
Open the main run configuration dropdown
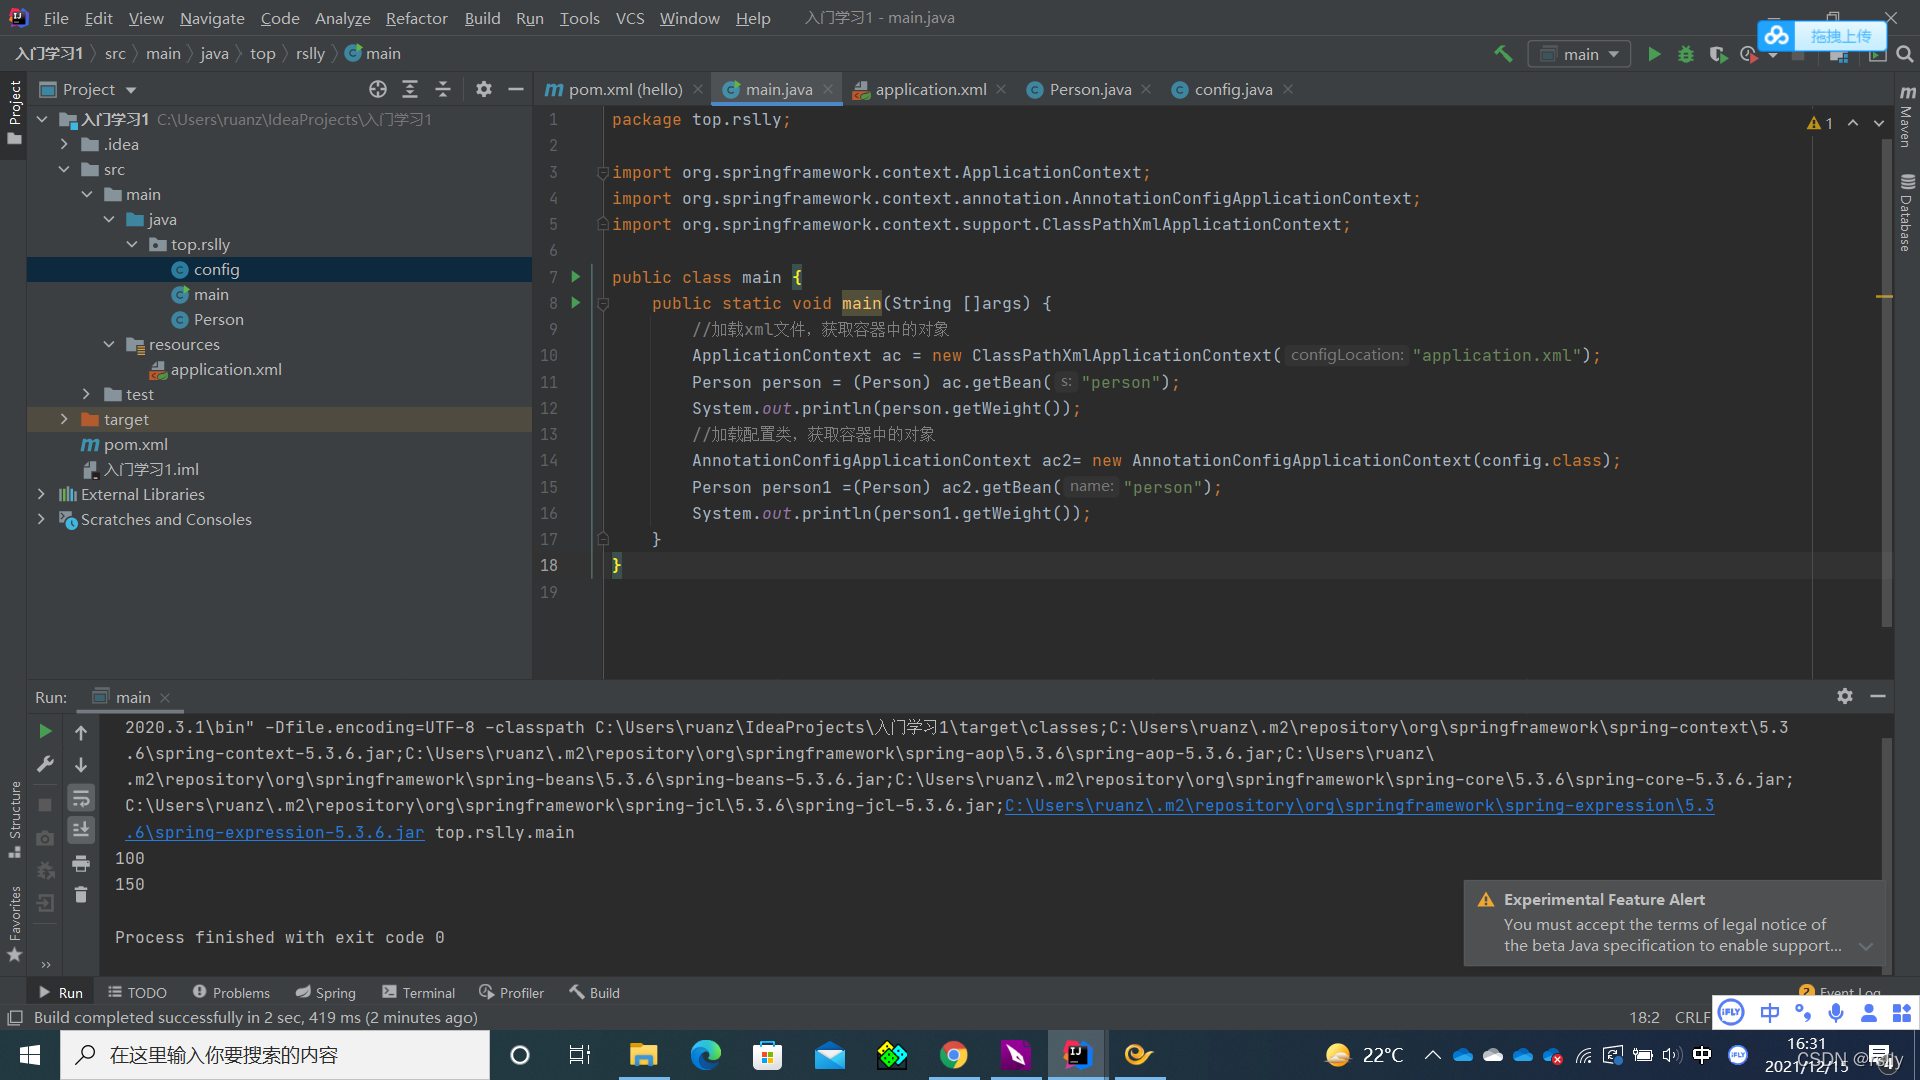pos(1580,54)
